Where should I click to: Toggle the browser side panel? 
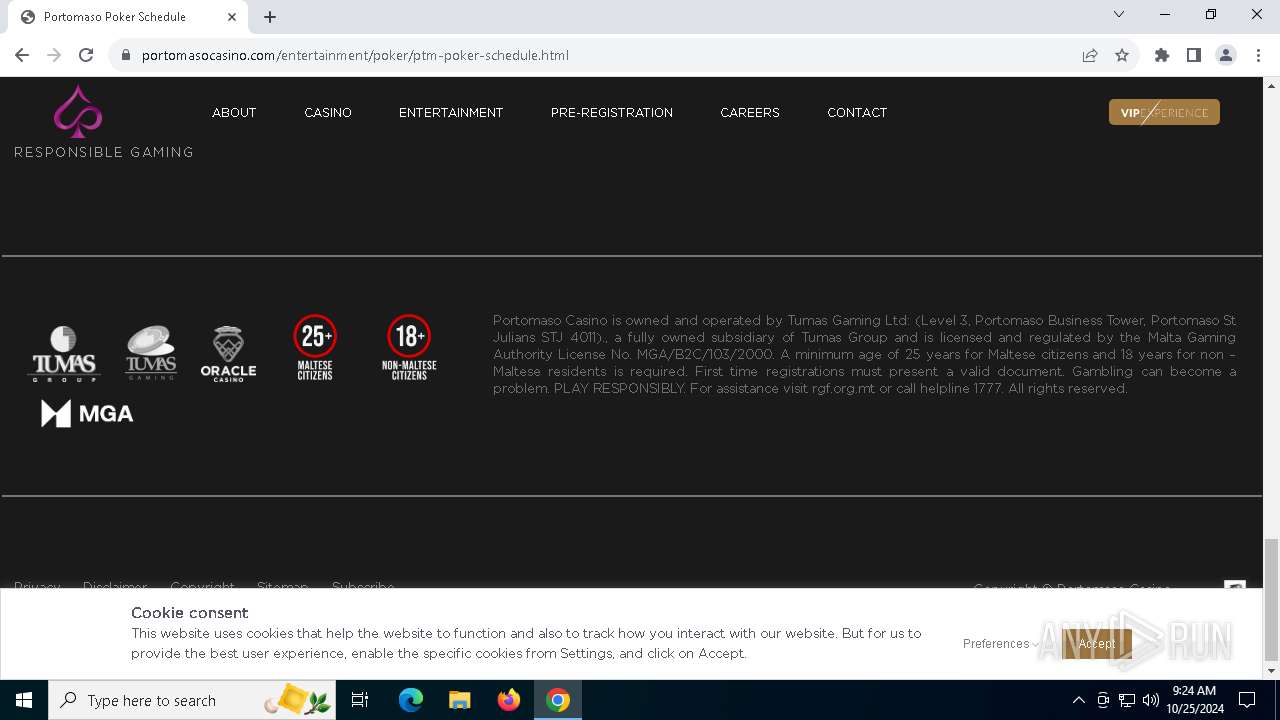(x=1194, y=55)
